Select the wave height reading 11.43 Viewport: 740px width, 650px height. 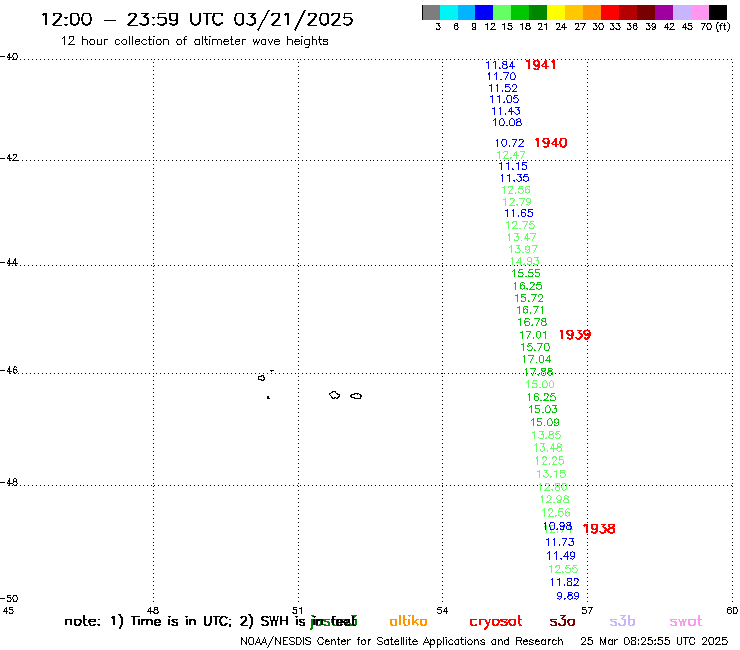point(506,111)
